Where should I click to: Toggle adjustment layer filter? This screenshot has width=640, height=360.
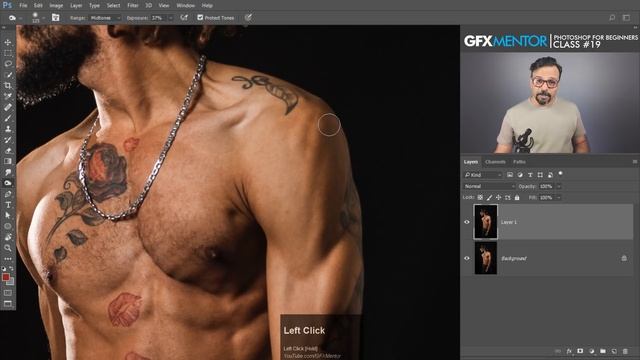[520, 175]
